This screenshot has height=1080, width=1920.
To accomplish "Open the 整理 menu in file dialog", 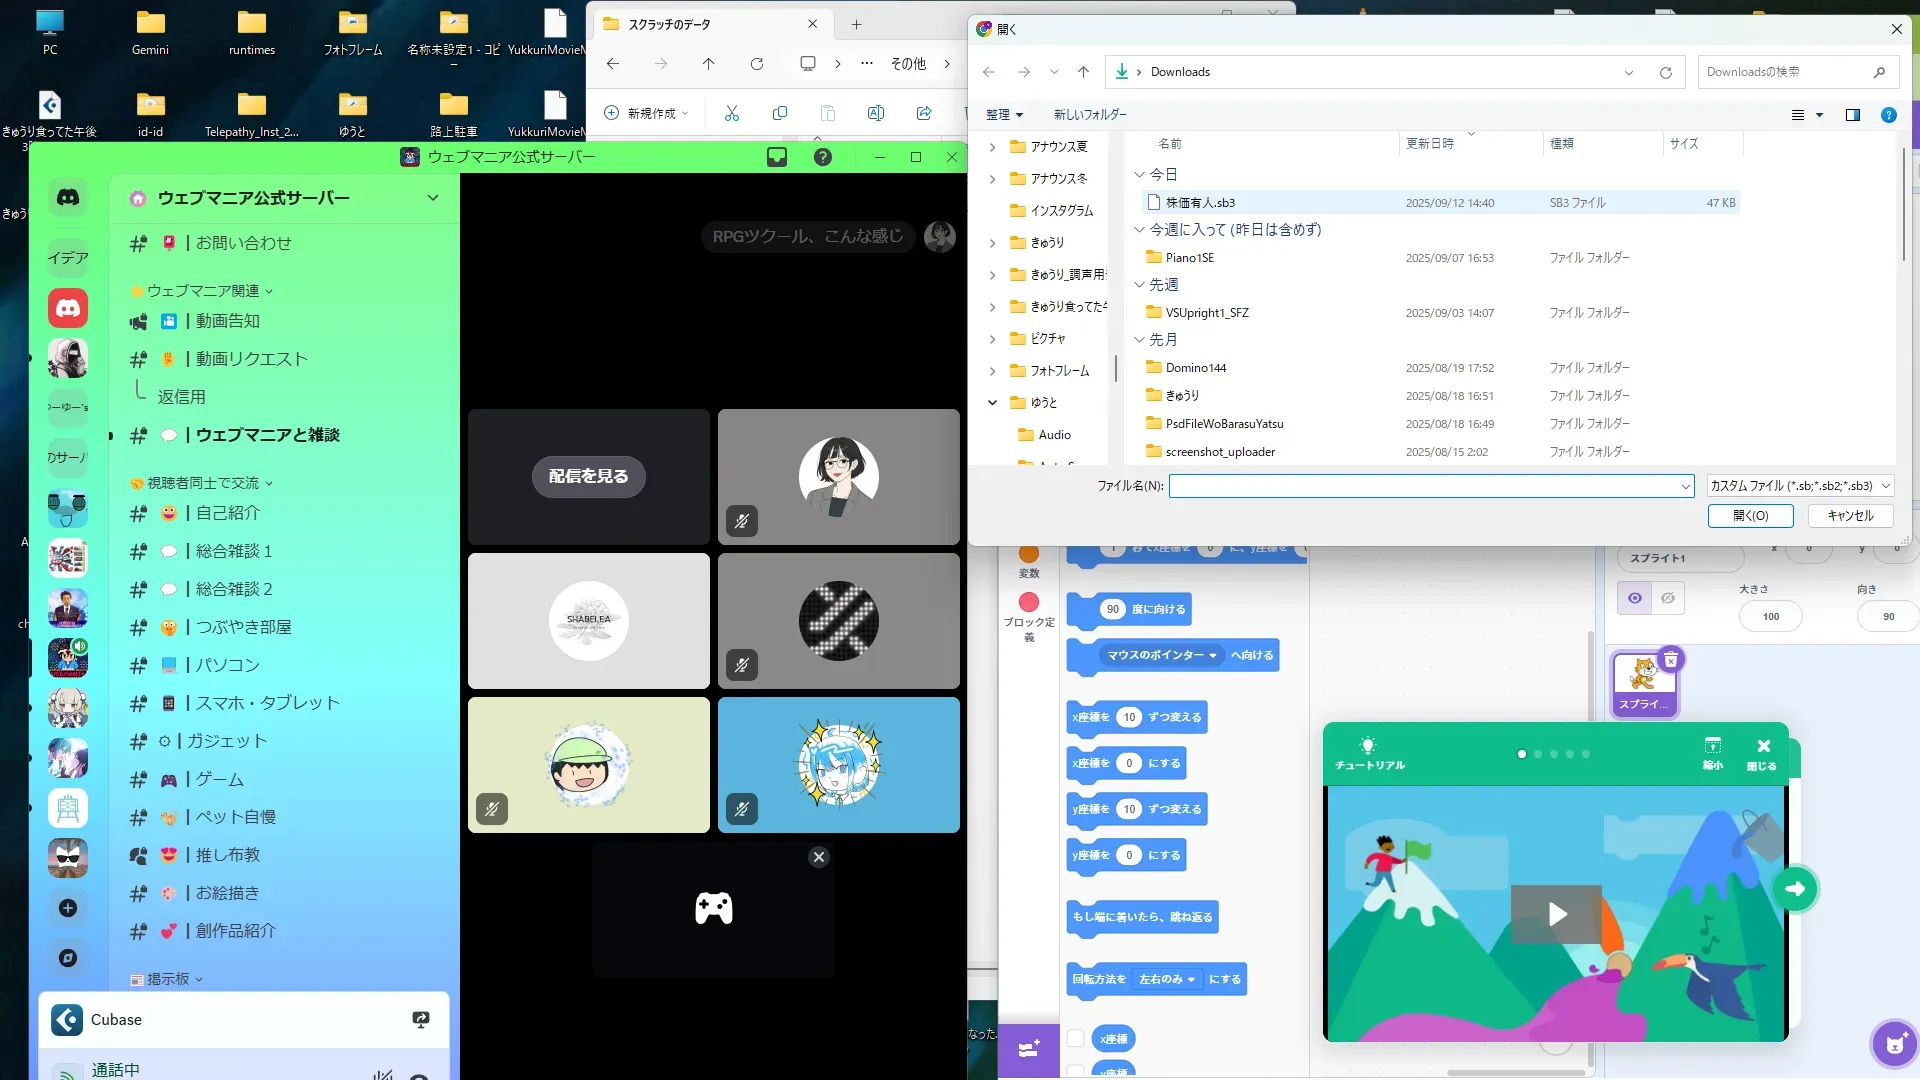I will 1003,115.
